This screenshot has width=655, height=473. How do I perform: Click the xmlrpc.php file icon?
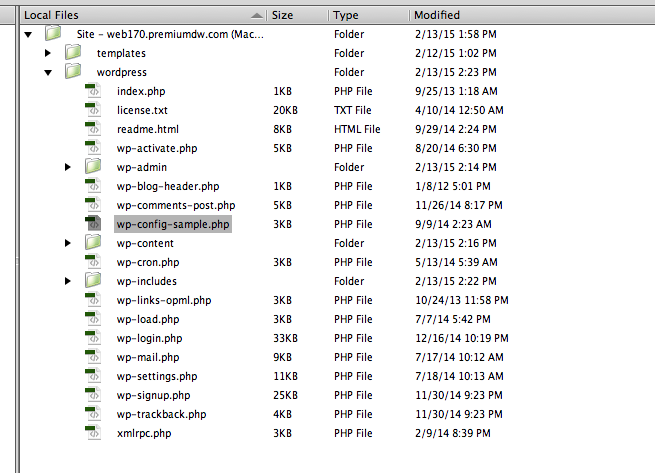coord(93,432)
